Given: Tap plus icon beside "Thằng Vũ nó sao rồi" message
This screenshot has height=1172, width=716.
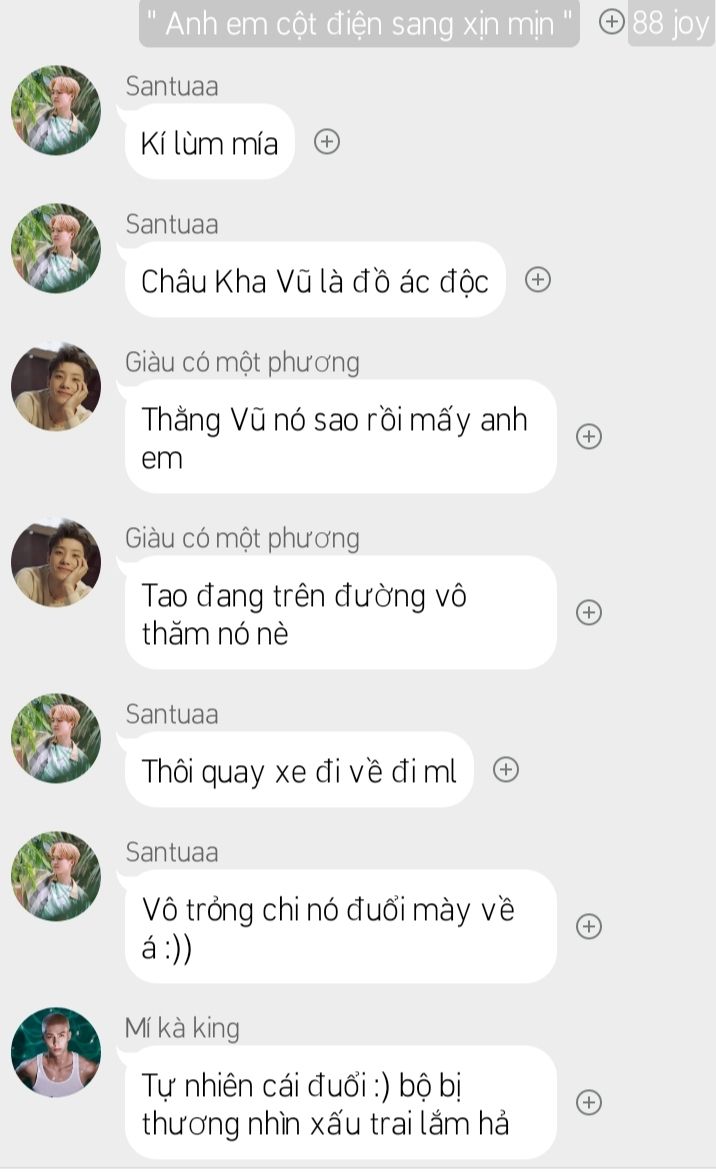Looking at the screenshot, I should (x=589, y=437).
